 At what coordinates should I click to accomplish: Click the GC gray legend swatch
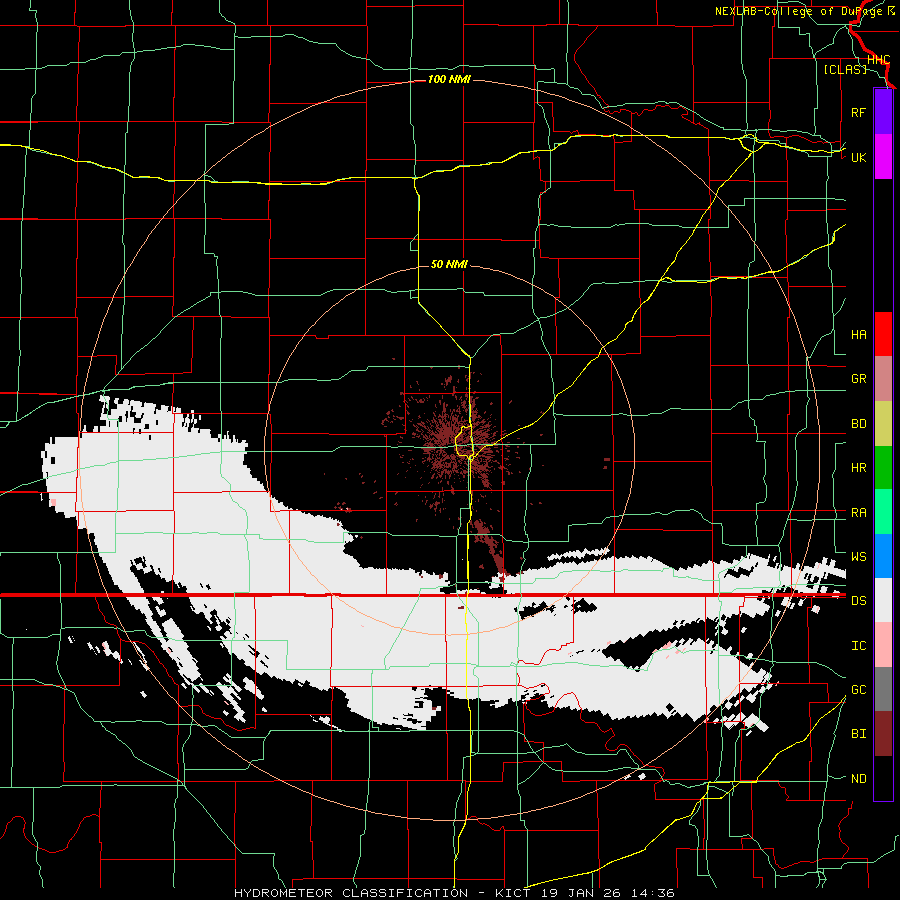click(883, 689)
